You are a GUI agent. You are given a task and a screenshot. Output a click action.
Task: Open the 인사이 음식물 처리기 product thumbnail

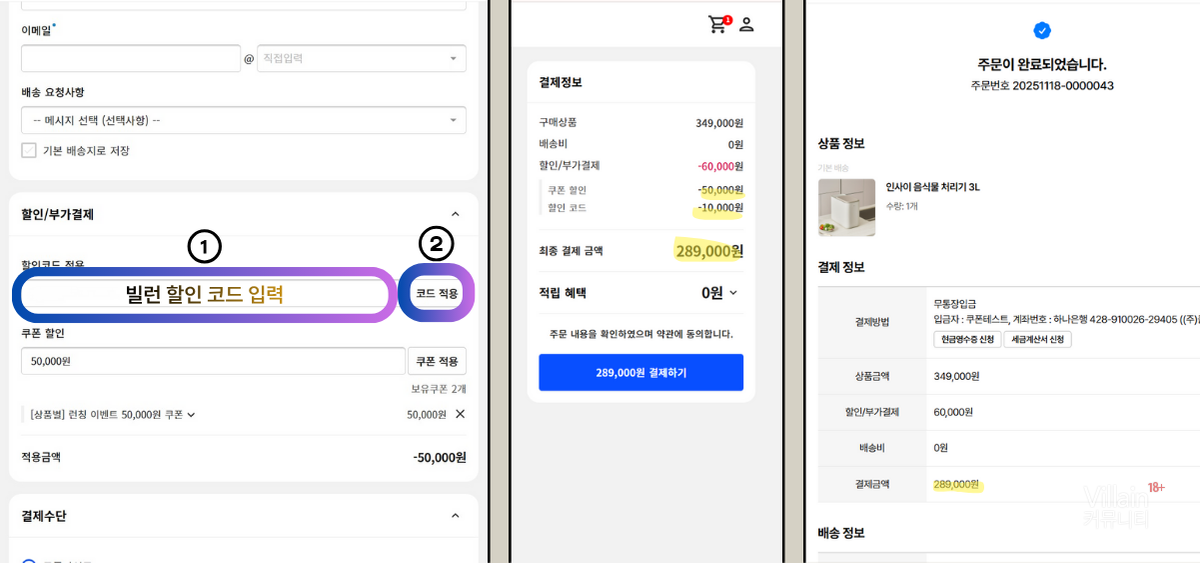(x=846, y=208)
